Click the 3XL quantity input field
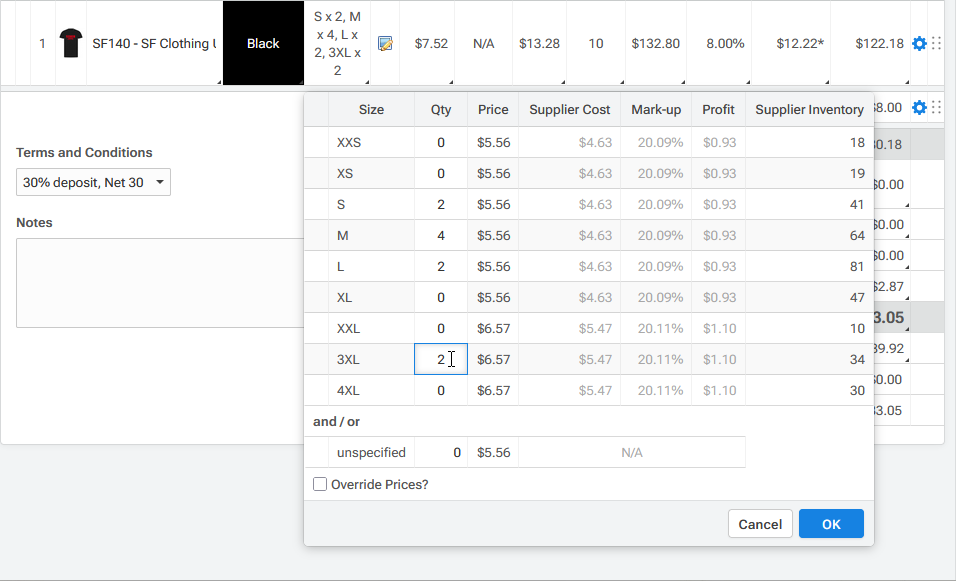Image resolution: width=956 pixels, height=581 pixels. coord(441,359)
